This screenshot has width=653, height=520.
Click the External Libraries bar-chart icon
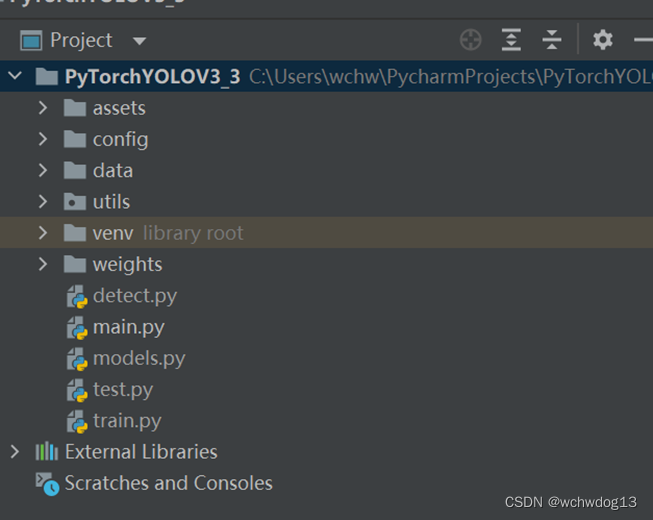click(47, 452)
